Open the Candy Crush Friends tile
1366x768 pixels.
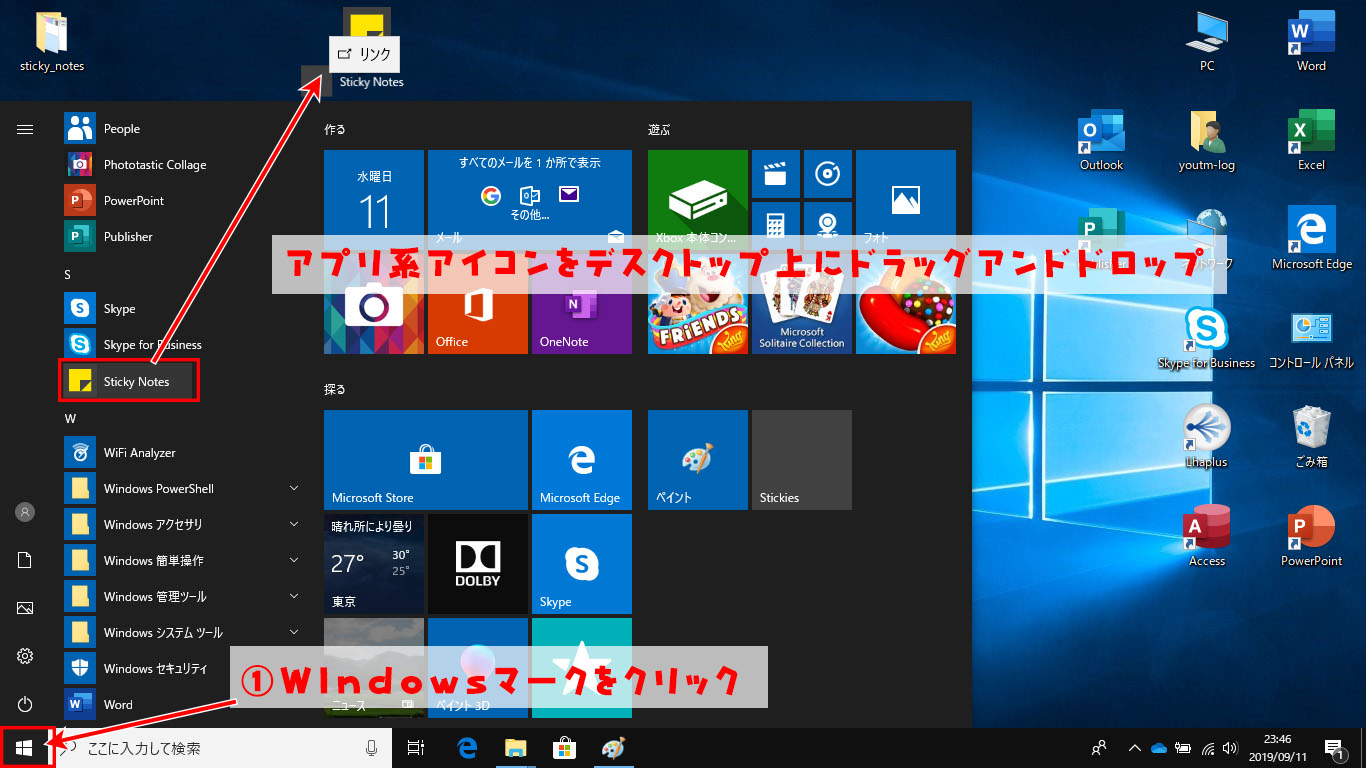(698, 304)
